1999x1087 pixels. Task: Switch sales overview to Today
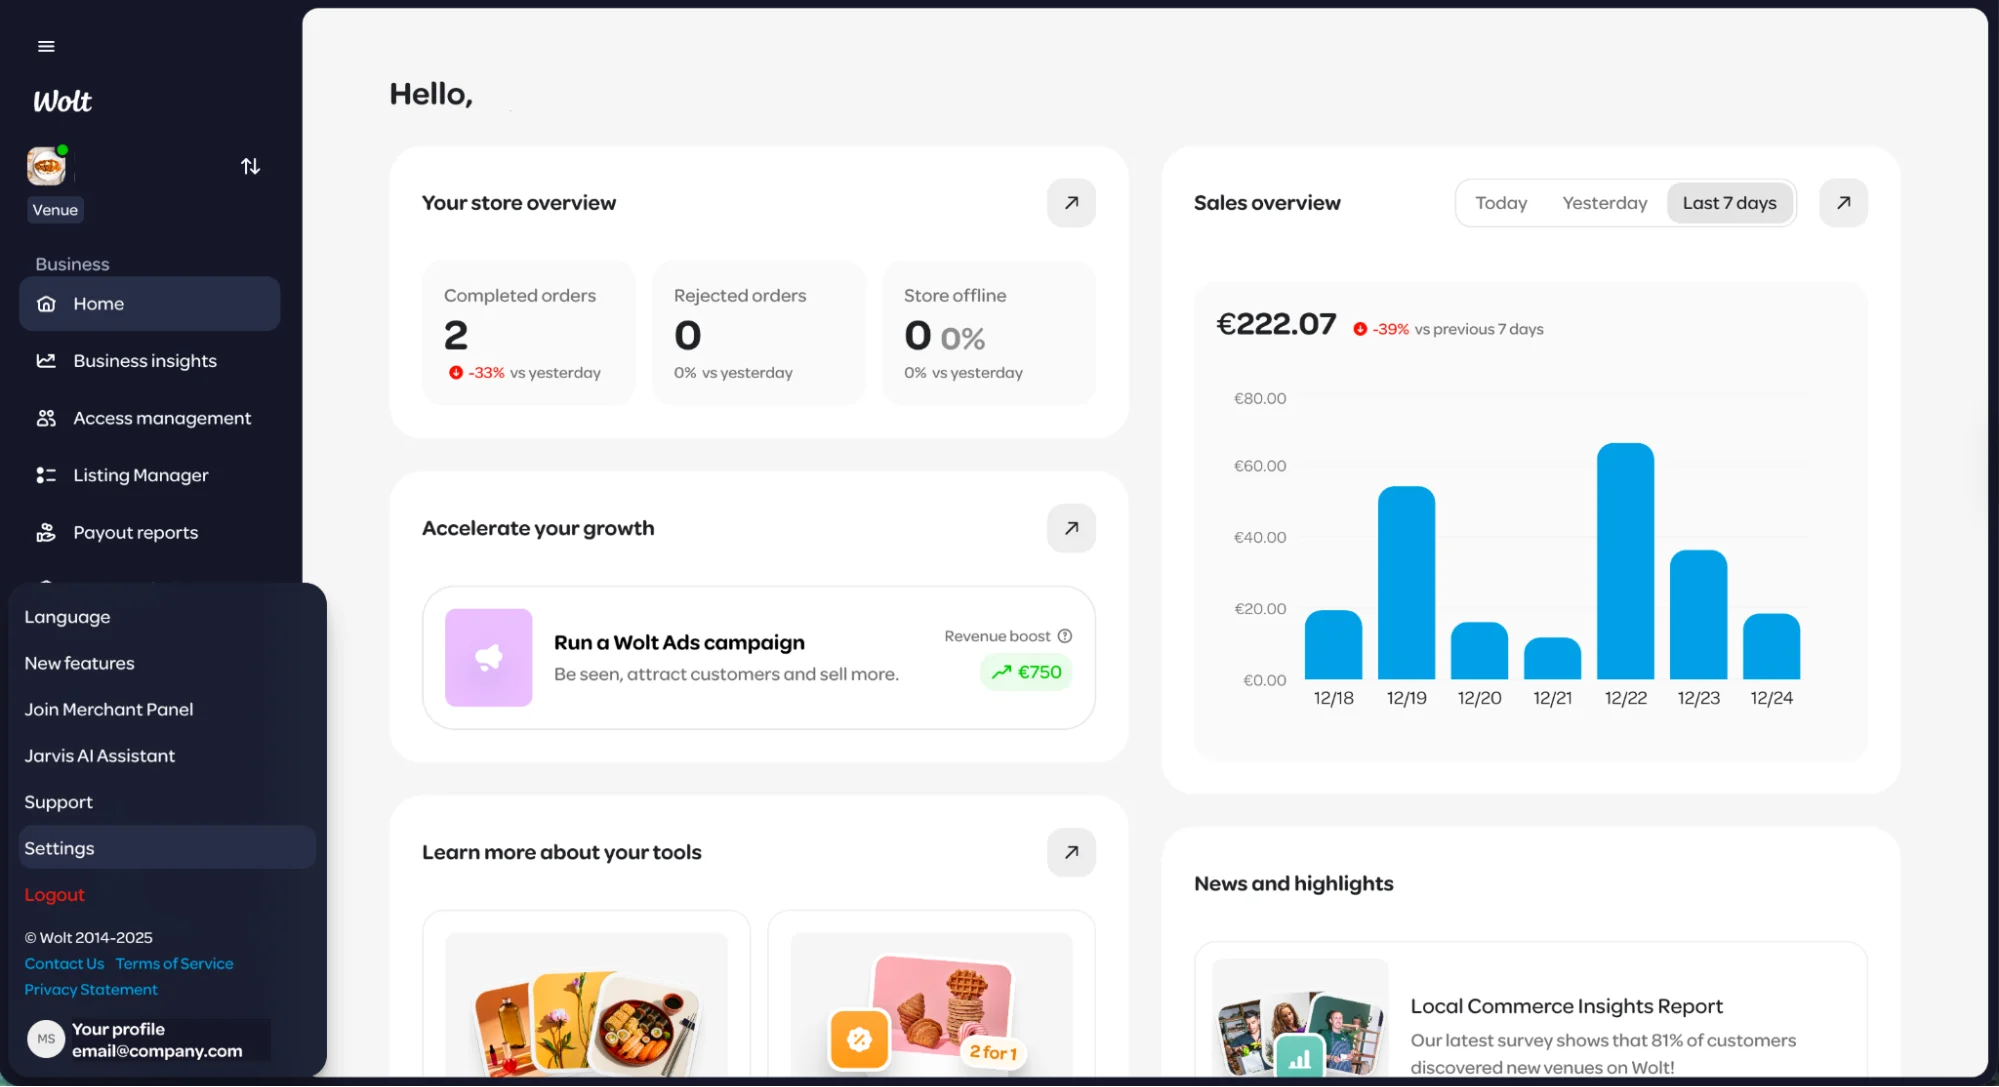[1501, 203]
